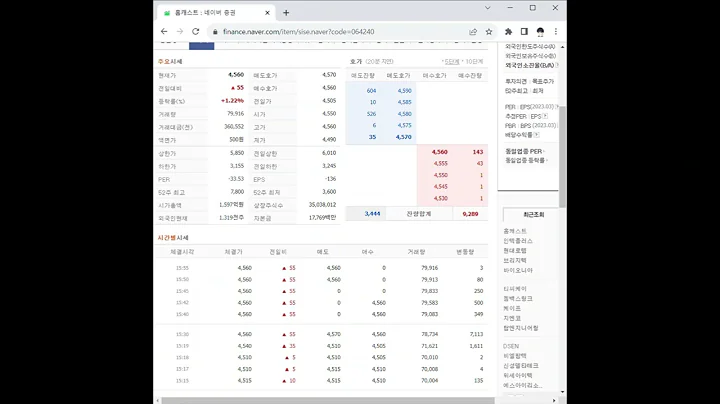The image size is (720, 404).
Task: Click the scroll-down arrow on the vertical scrollbar
Action: [562, 392]
